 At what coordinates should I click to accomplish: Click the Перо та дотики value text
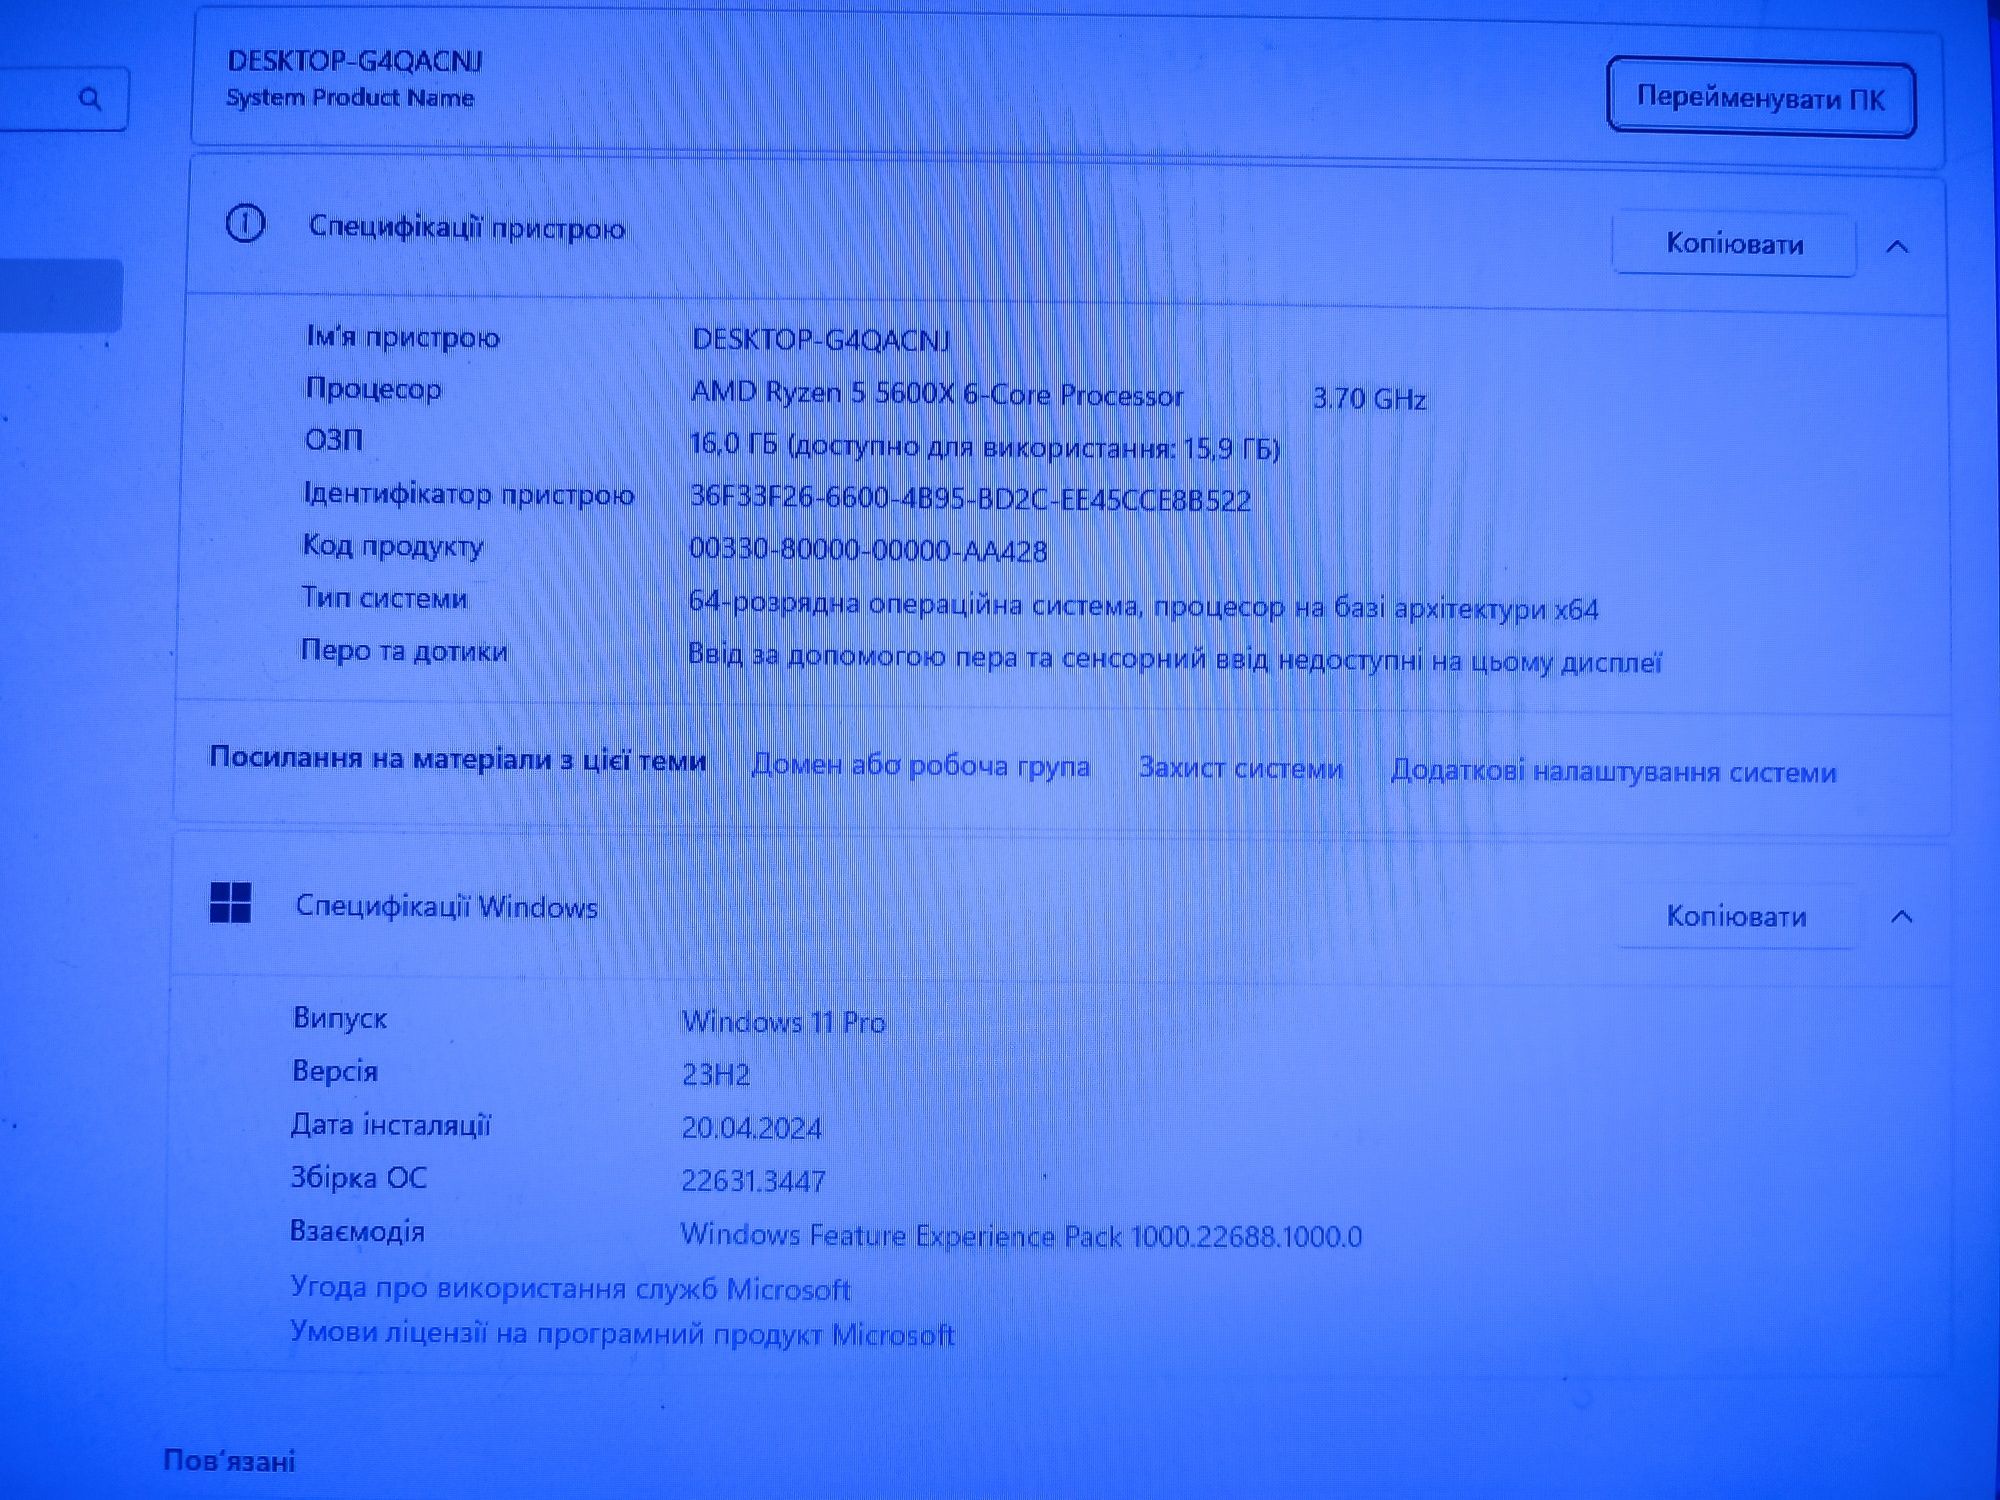(1175, 658)
